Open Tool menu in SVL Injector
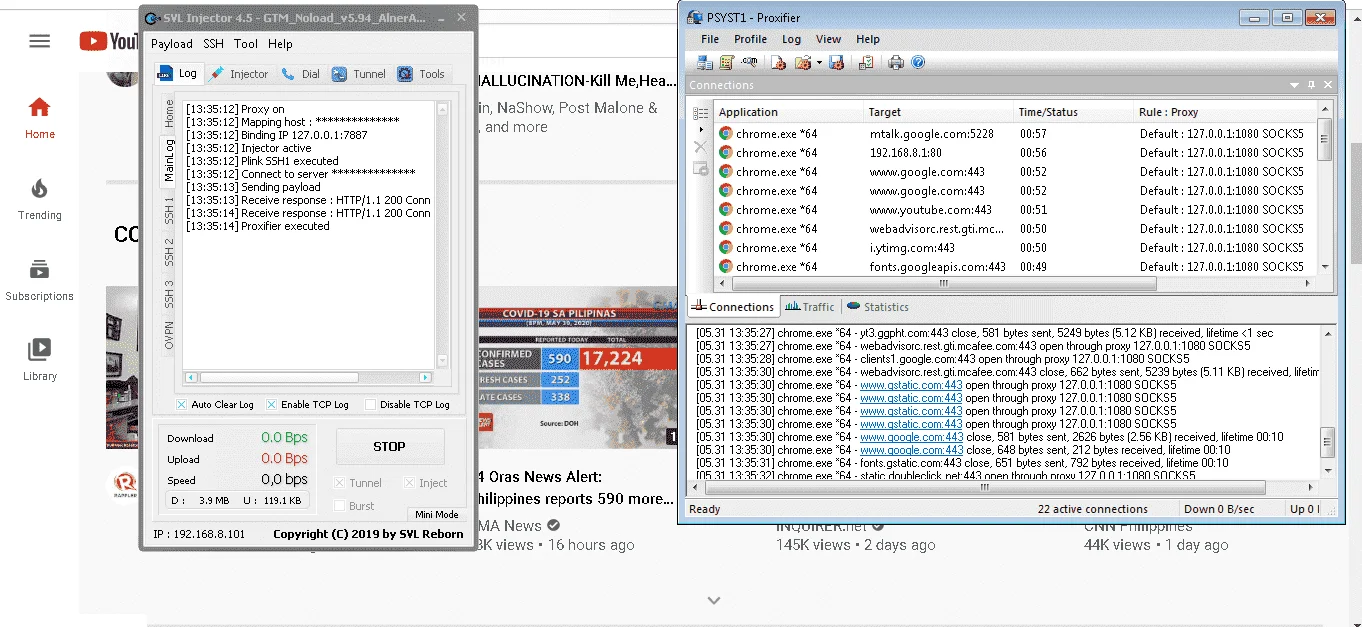This screenshot has width=1362, height=627. 246,44
